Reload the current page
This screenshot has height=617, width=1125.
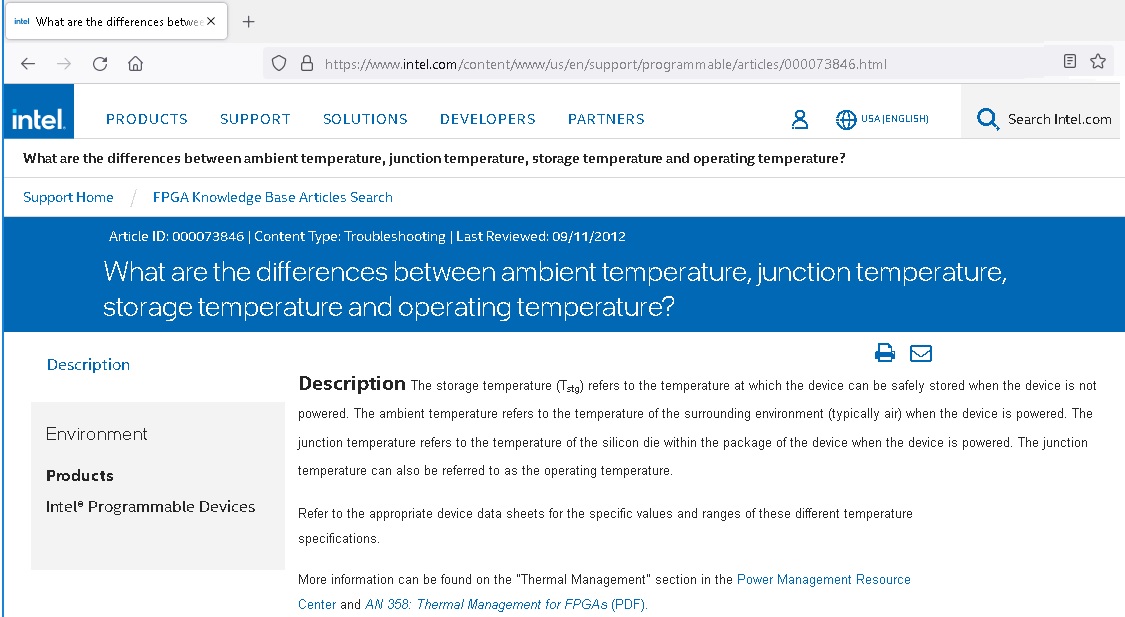(x=100, y=64)
